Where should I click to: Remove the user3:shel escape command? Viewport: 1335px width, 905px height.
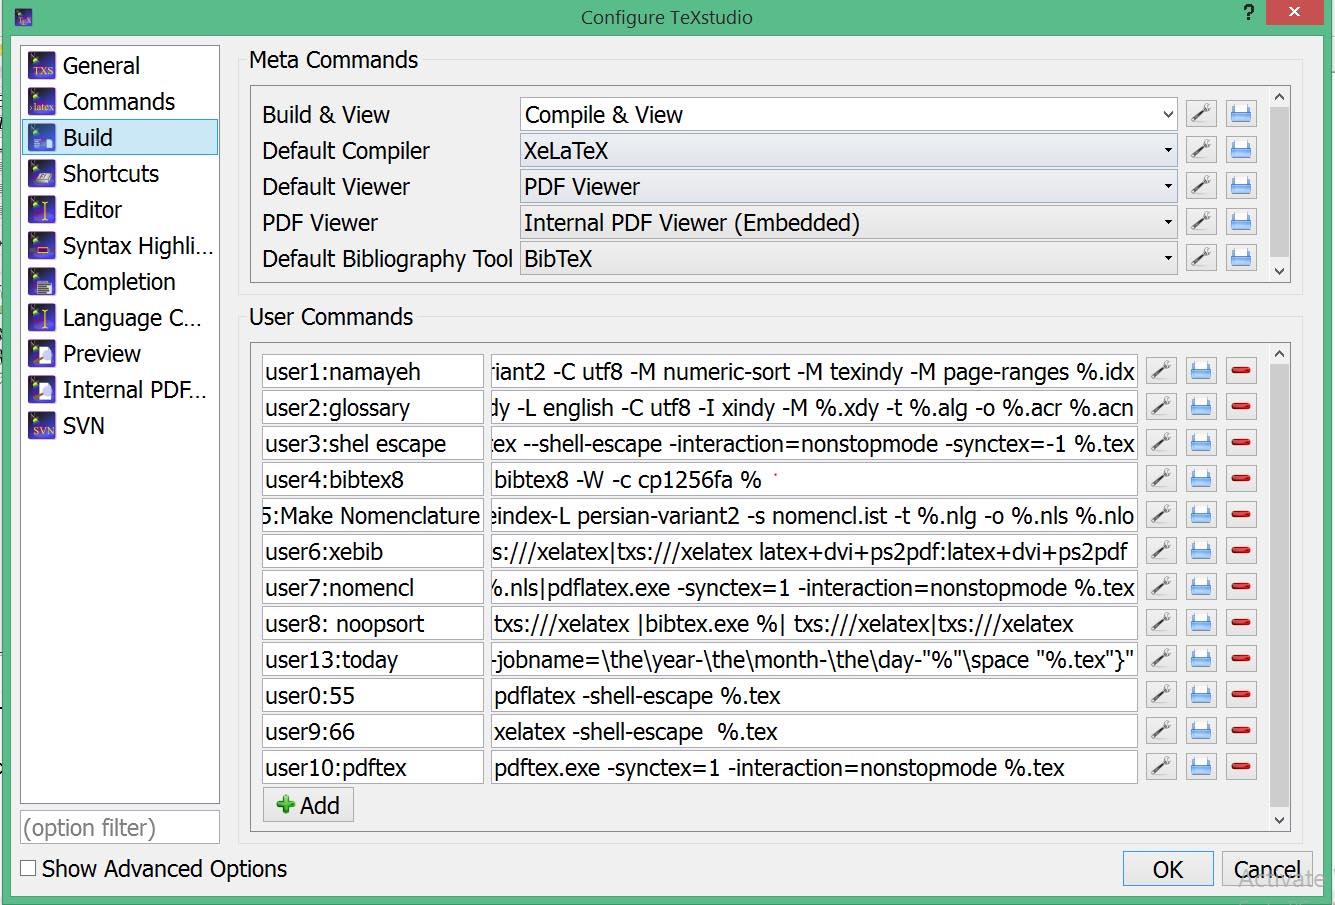click(1241, 443)
